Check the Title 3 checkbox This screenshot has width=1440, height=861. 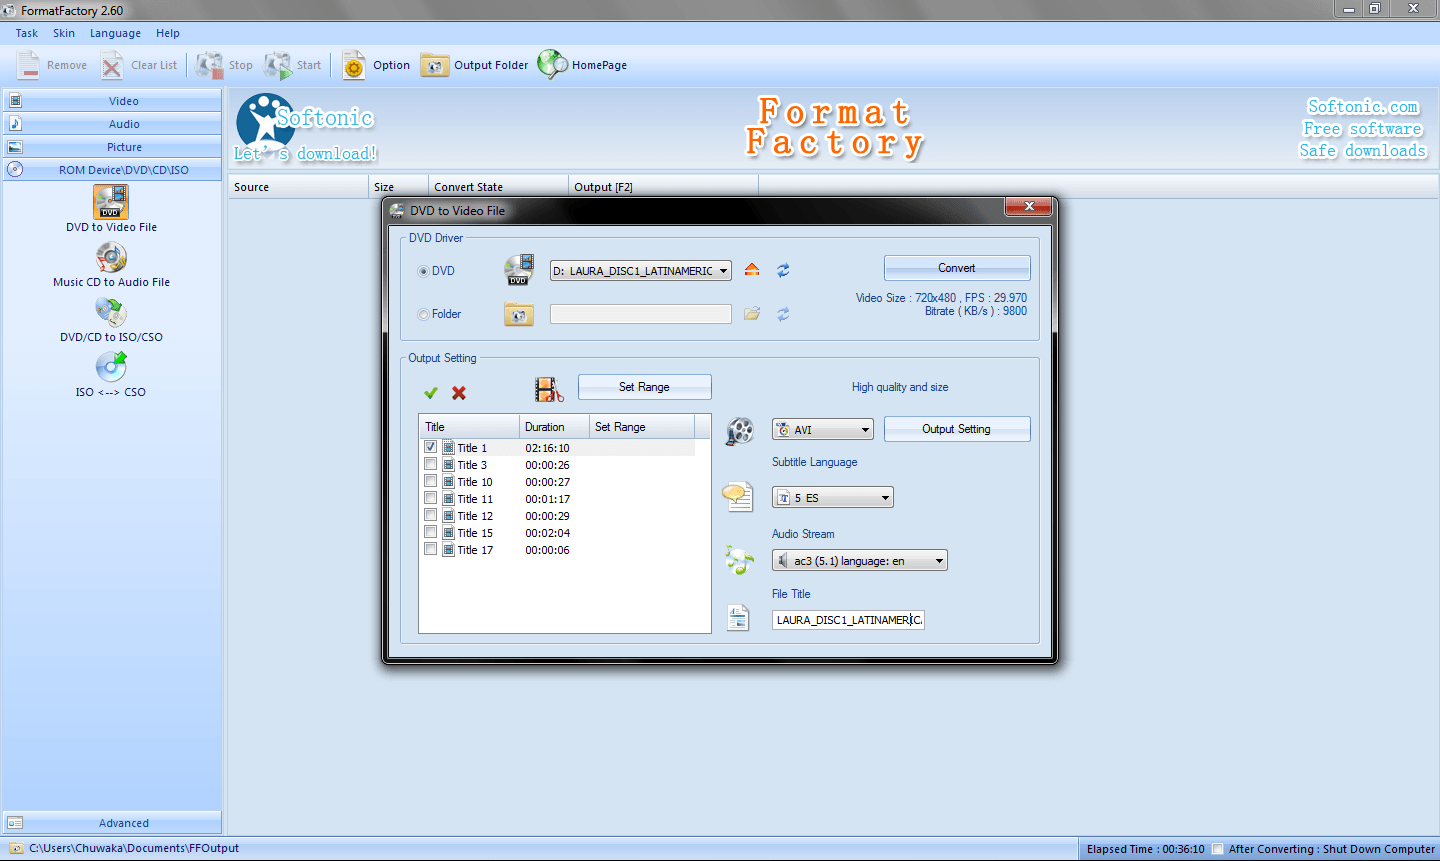[430, 464]
